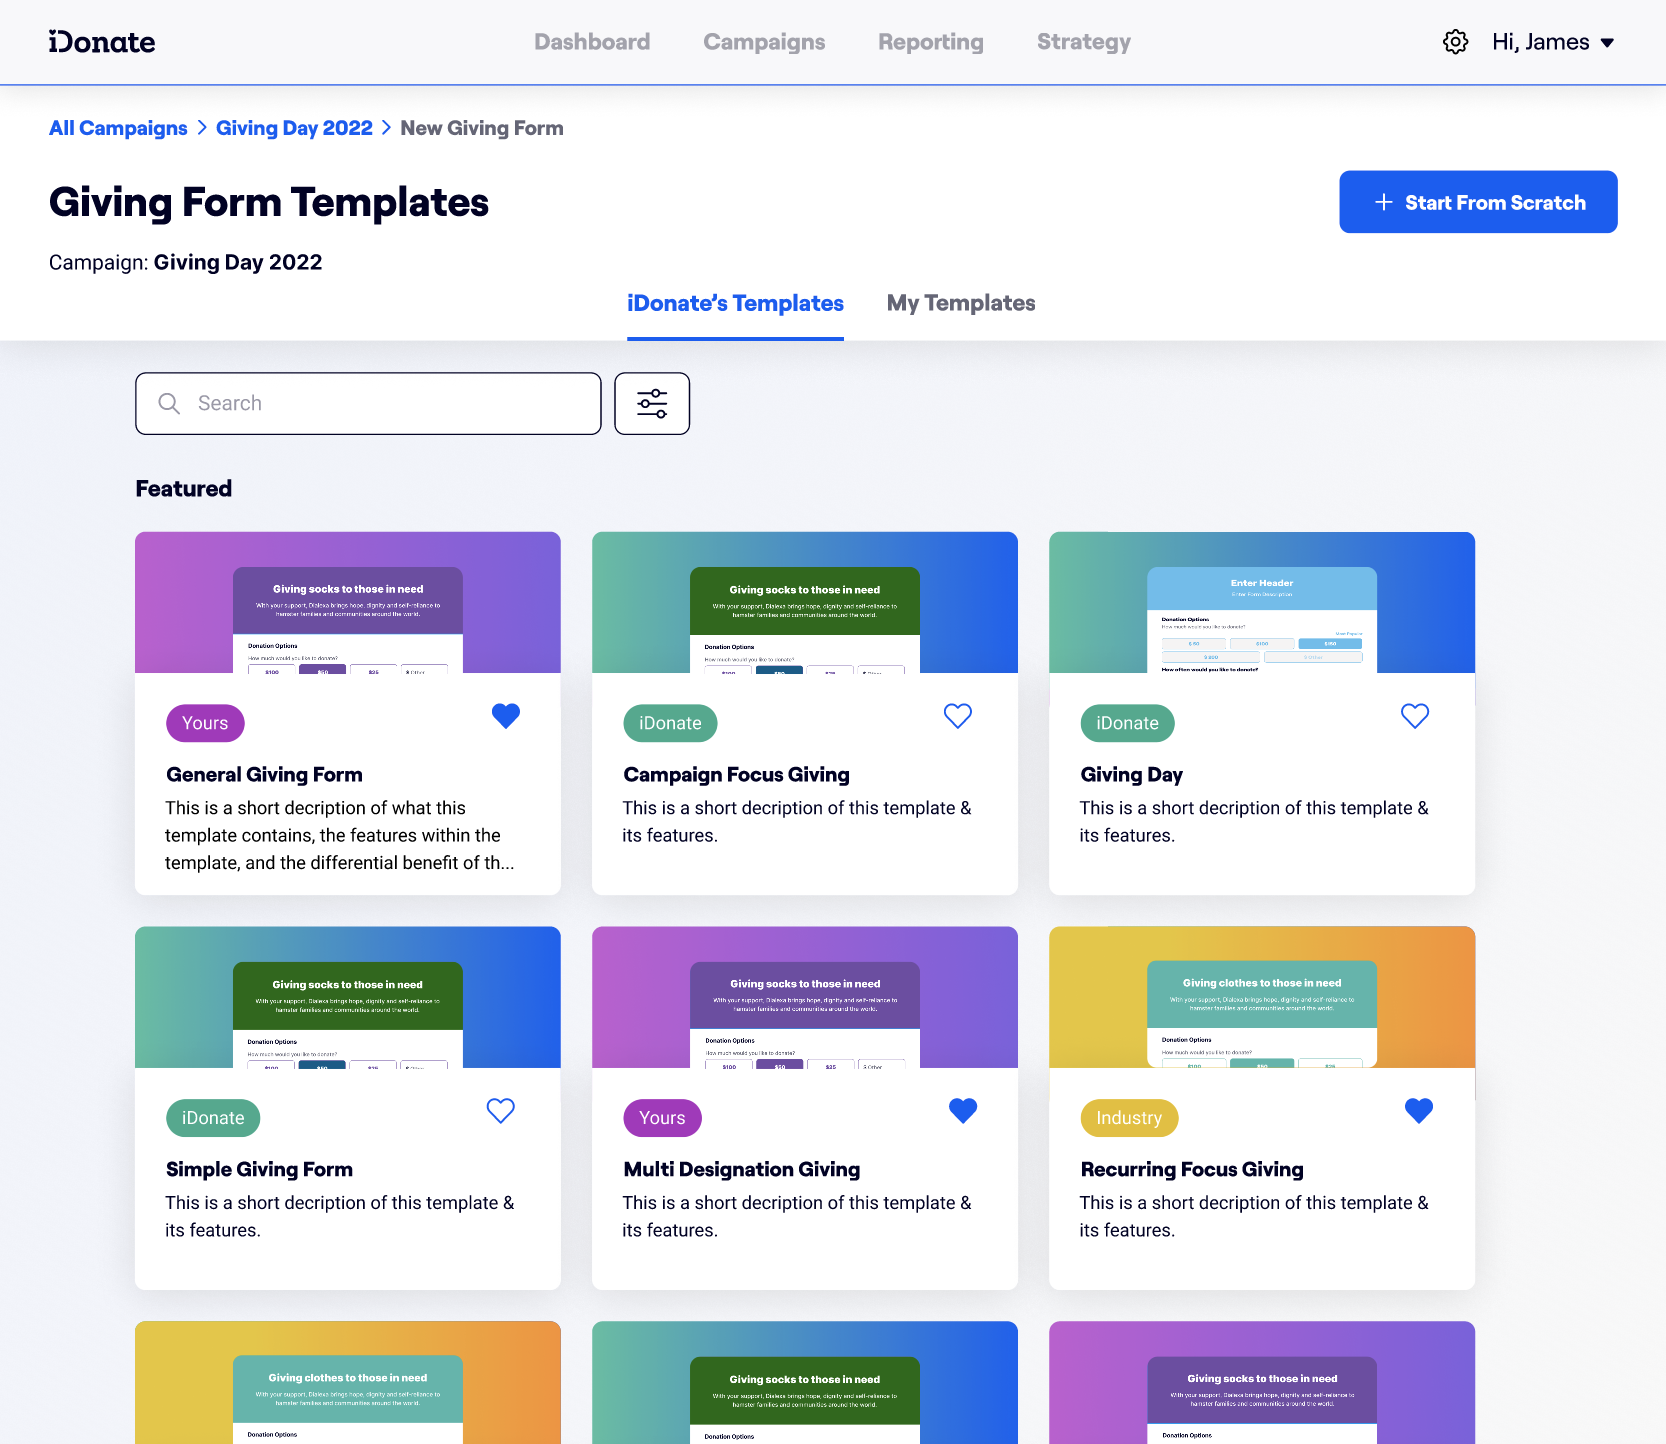Go to Campaigns in top navigation

coord(764,42)
